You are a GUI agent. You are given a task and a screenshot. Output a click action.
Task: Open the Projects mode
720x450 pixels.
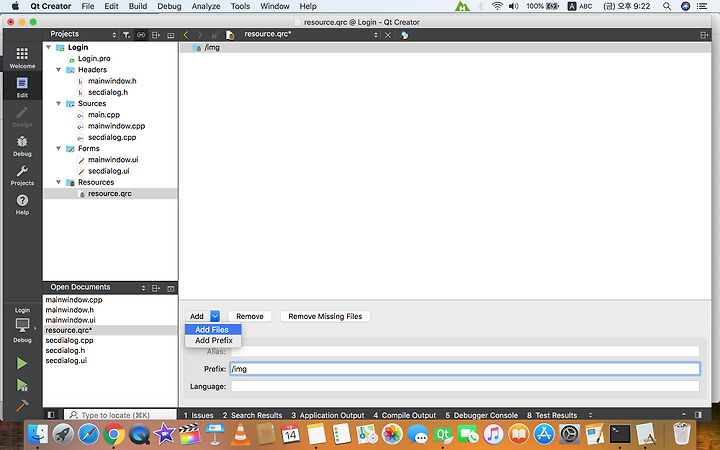point(22,175)
